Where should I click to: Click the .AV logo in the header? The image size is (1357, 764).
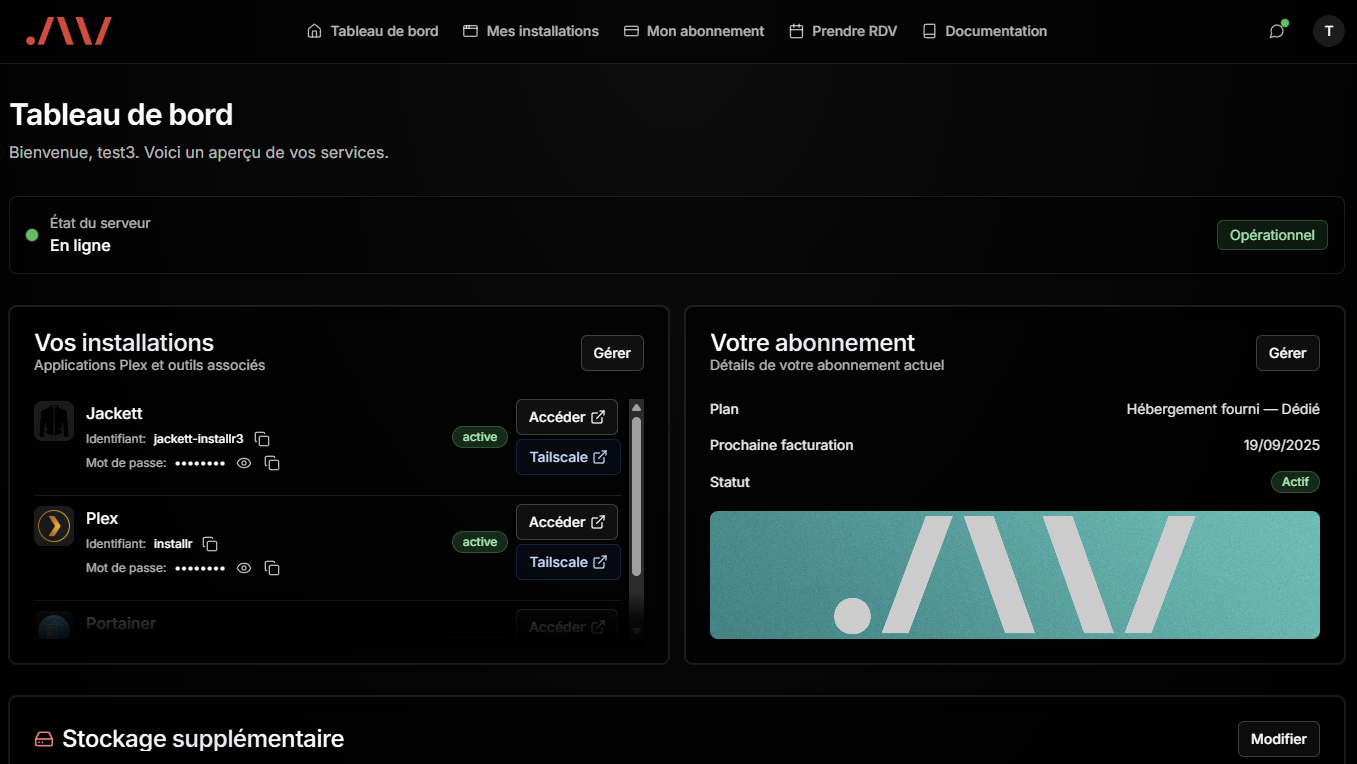pos(68,31)
